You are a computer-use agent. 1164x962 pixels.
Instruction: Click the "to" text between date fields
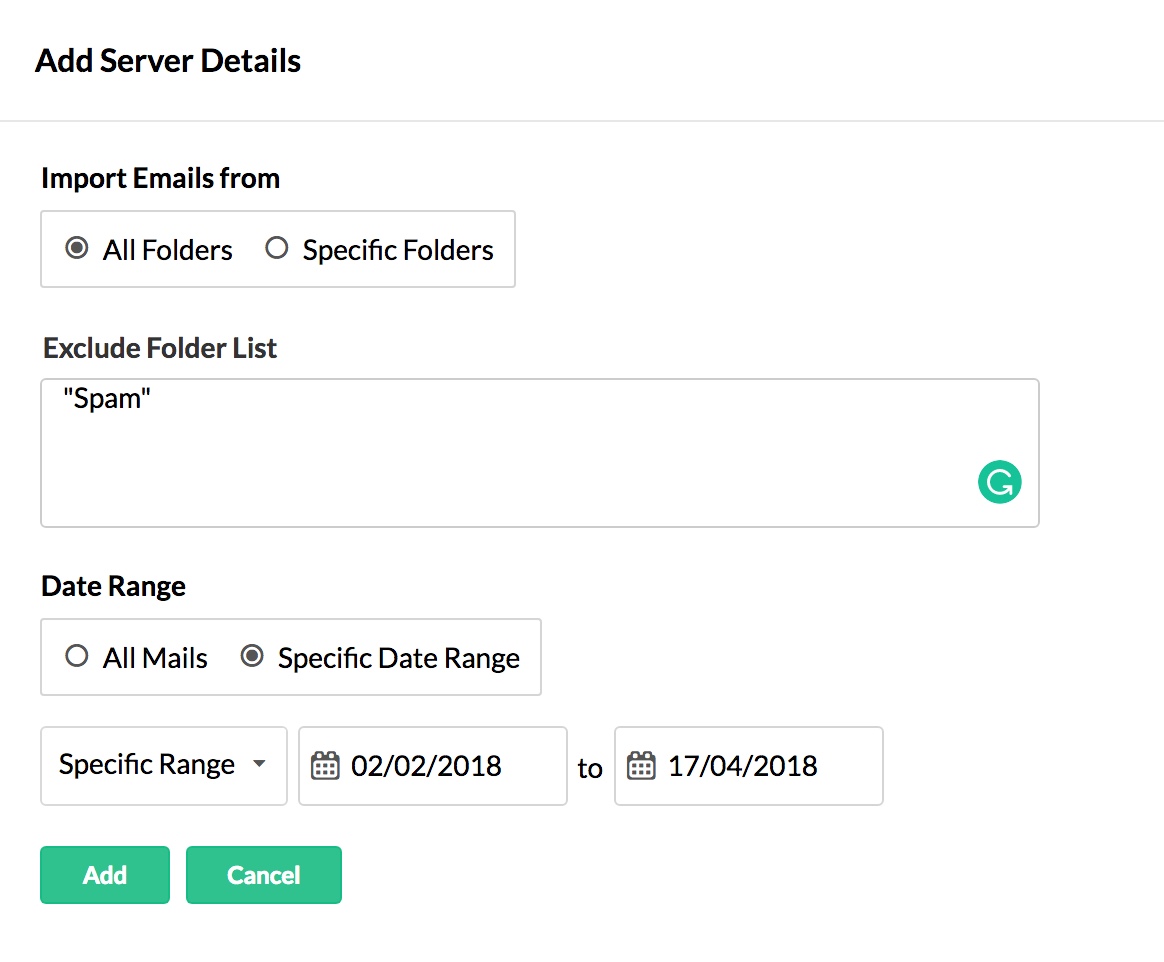(590, 768)
